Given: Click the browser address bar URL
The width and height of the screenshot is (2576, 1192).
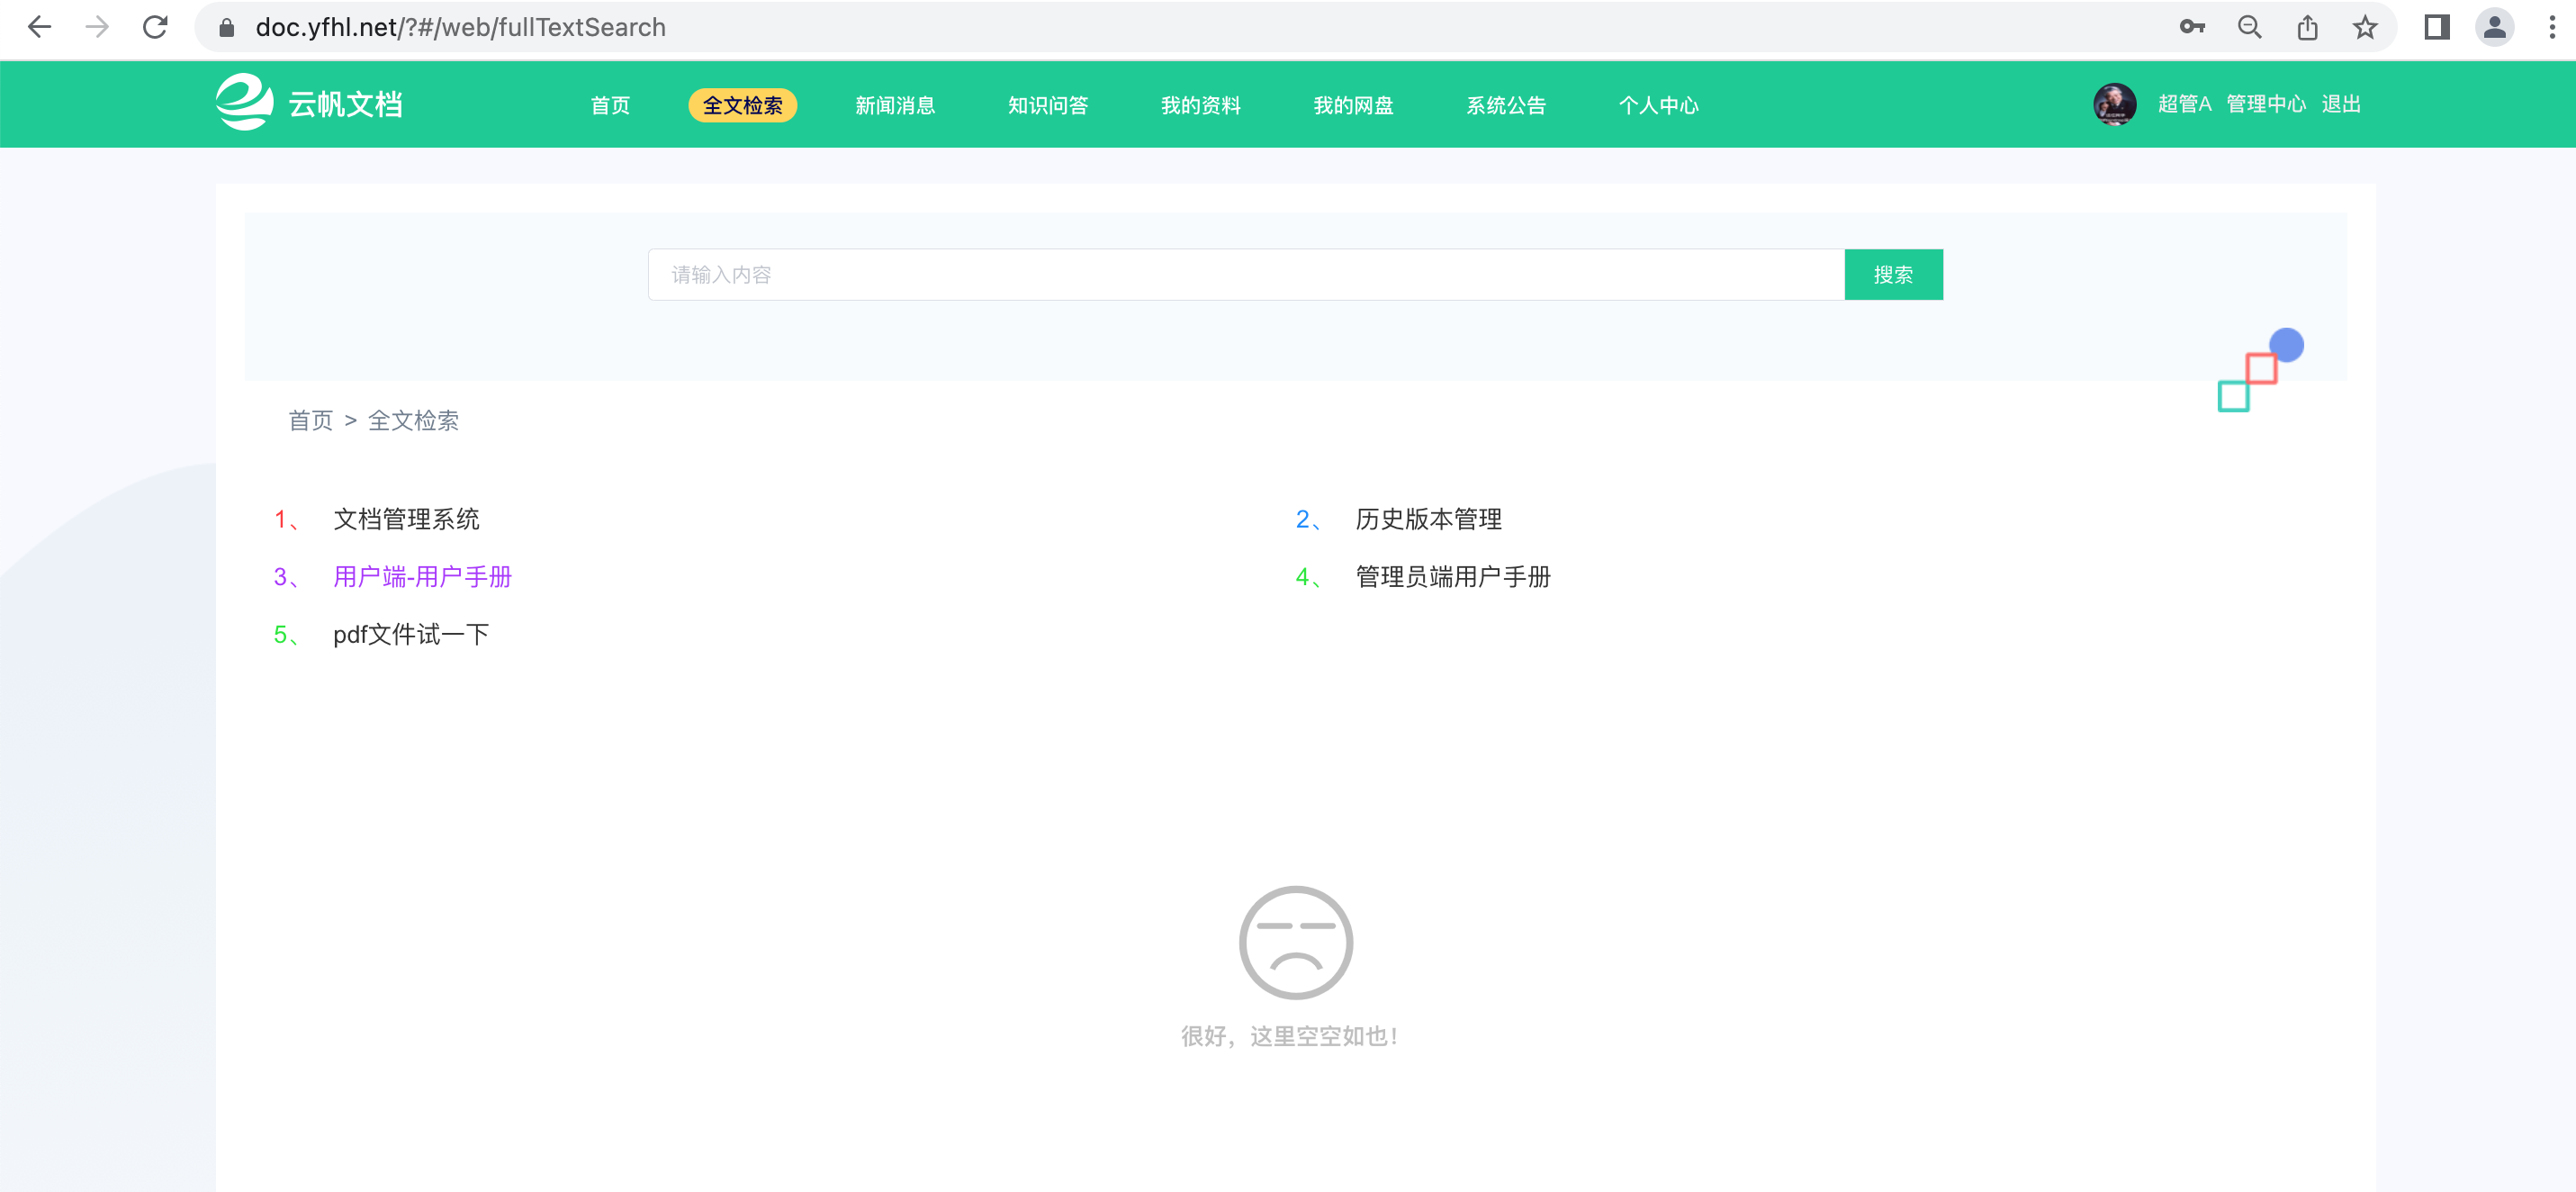Looking at the screenshot, I should click(x=460, y=27).
